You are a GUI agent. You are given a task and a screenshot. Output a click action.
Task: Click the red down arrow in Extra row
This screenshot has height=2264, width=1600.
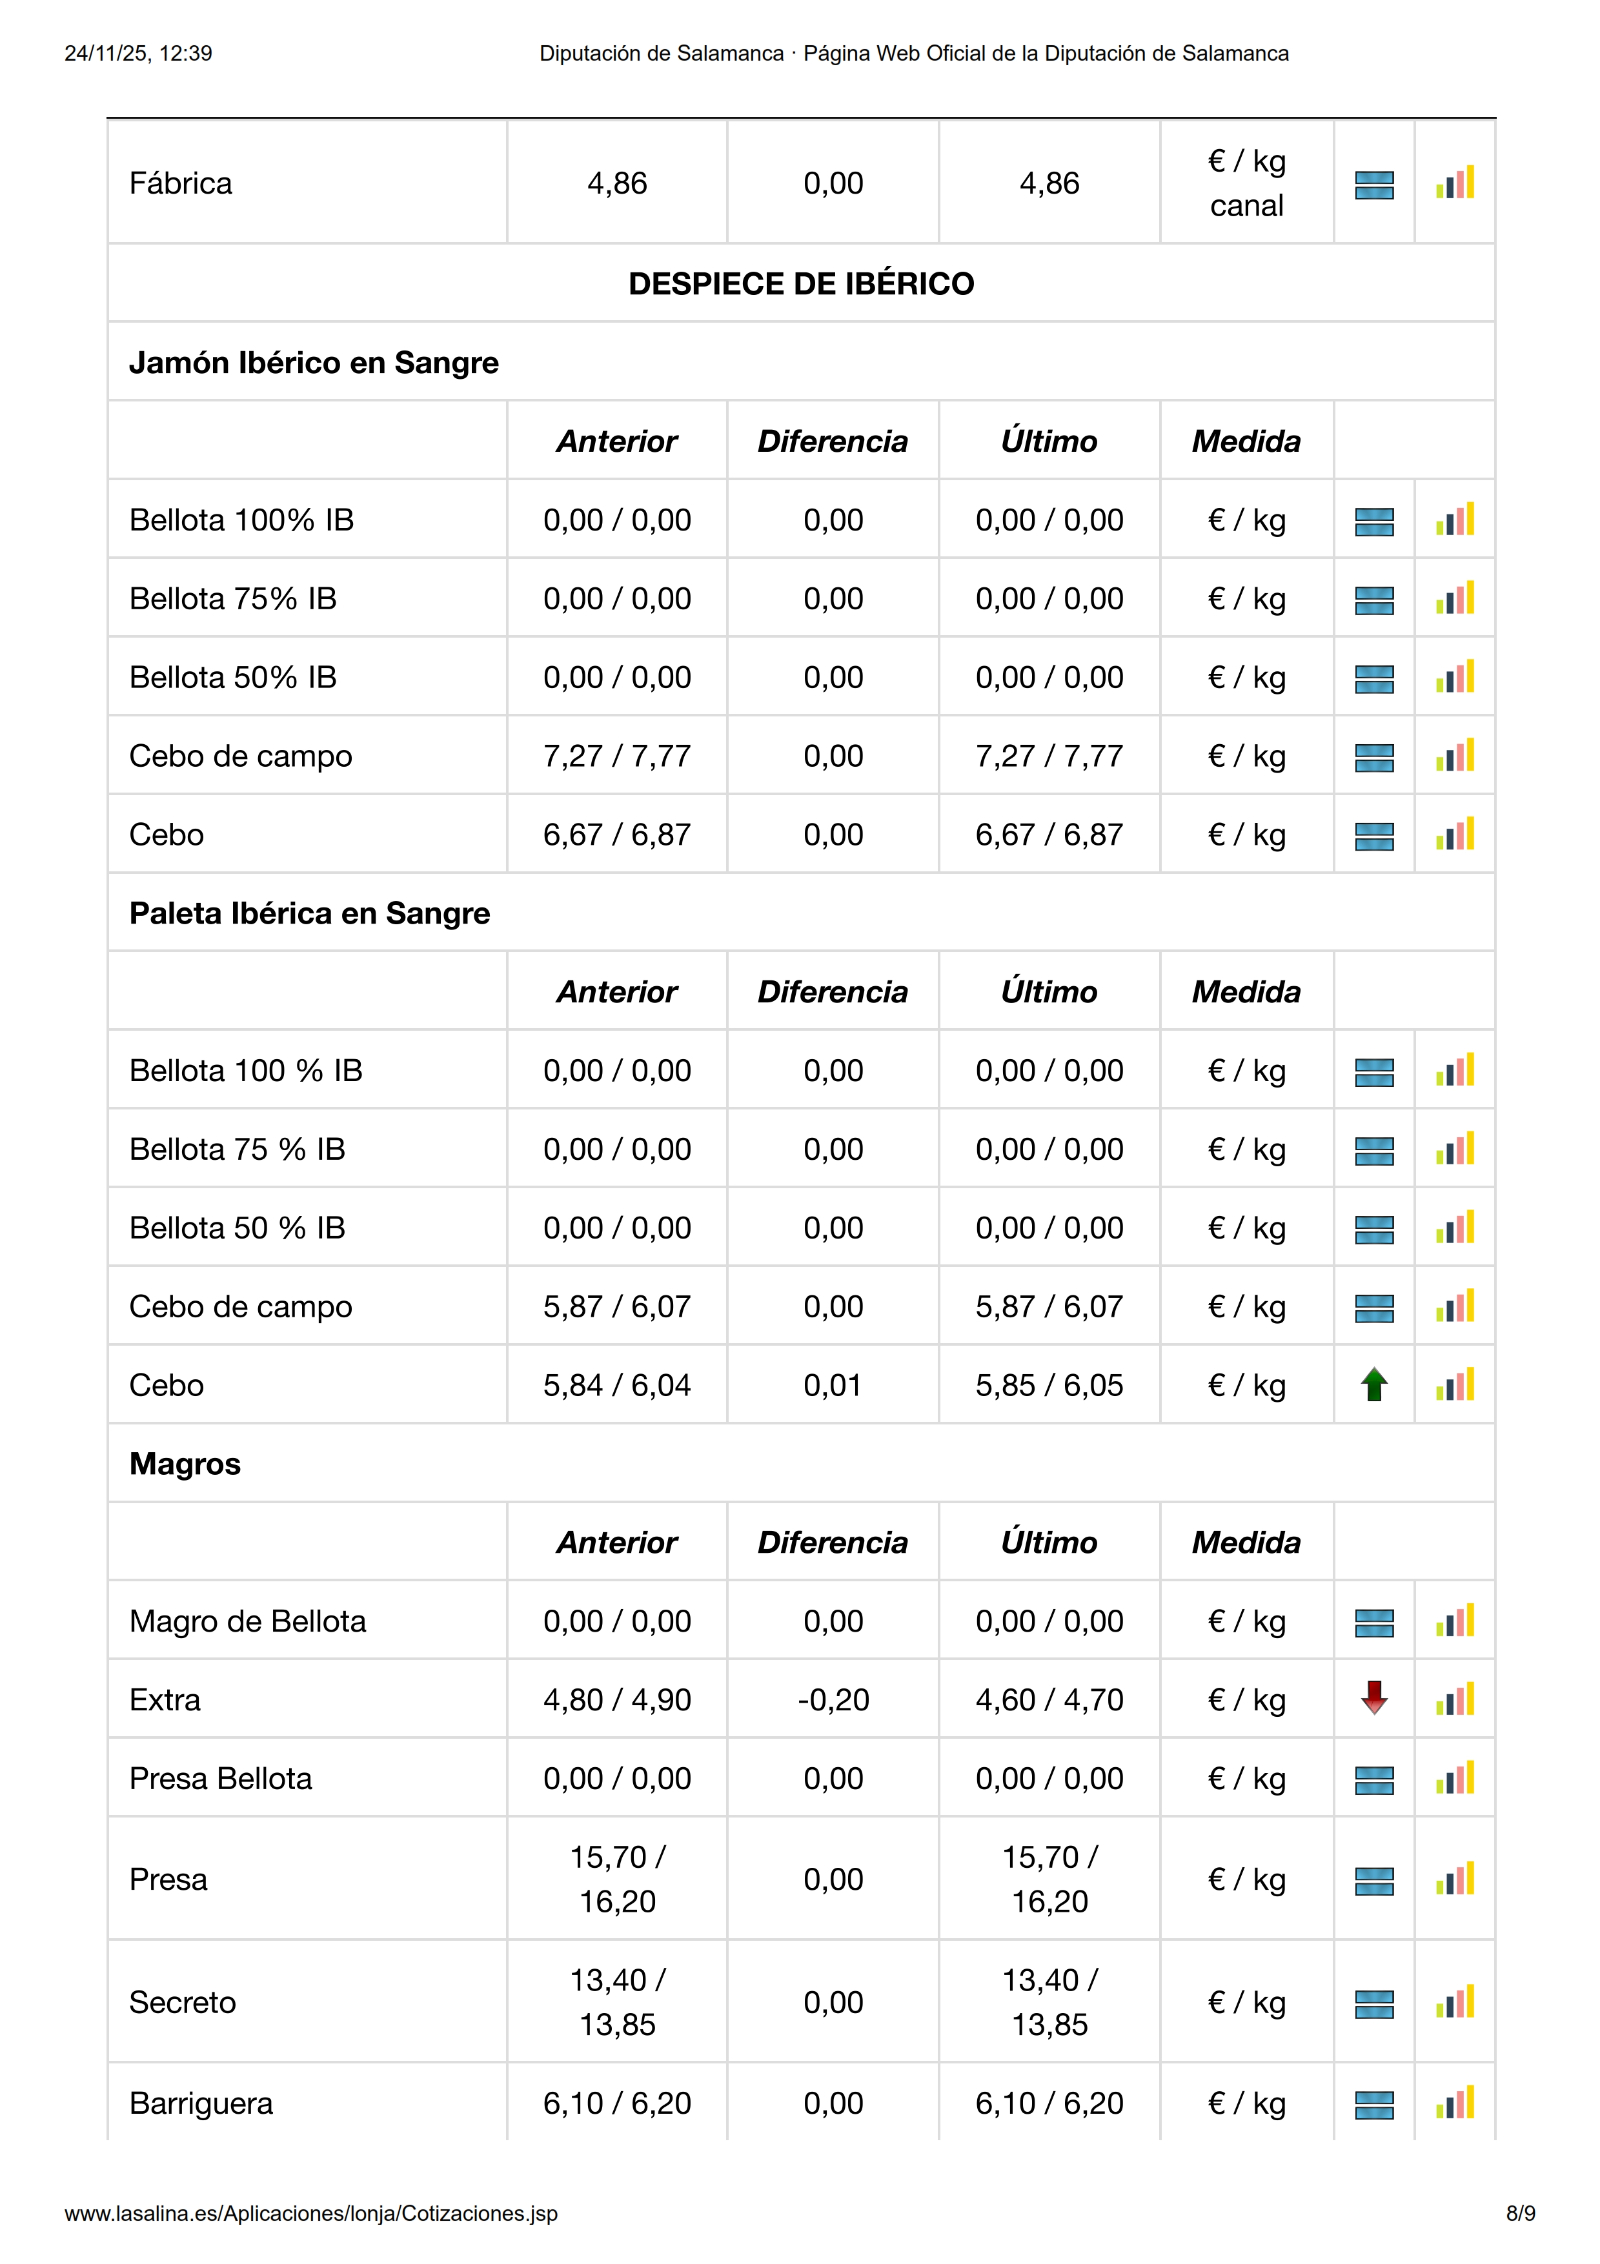click(x=1374, y=1698)
